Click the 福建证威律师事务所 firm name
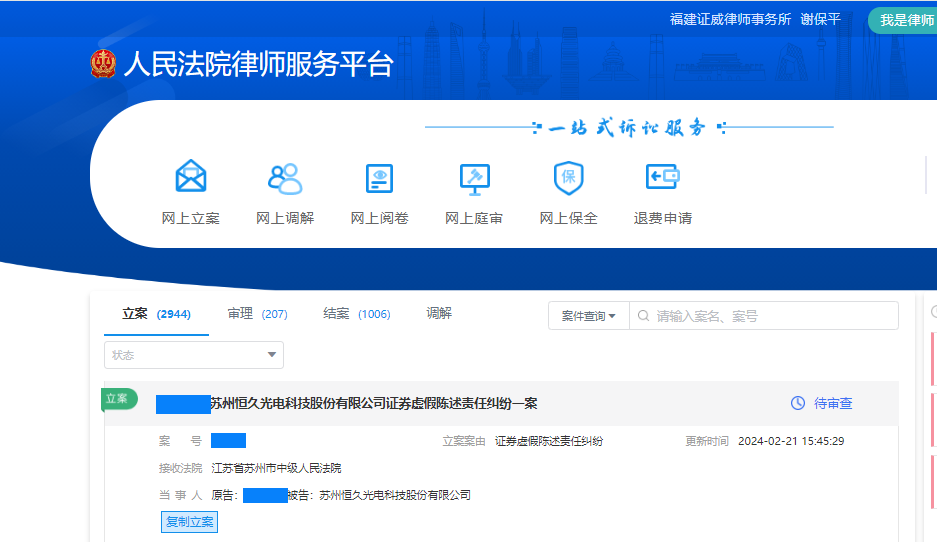Image resolution: width=937 pixels, height=542 pixels. [x=730, y=19]
